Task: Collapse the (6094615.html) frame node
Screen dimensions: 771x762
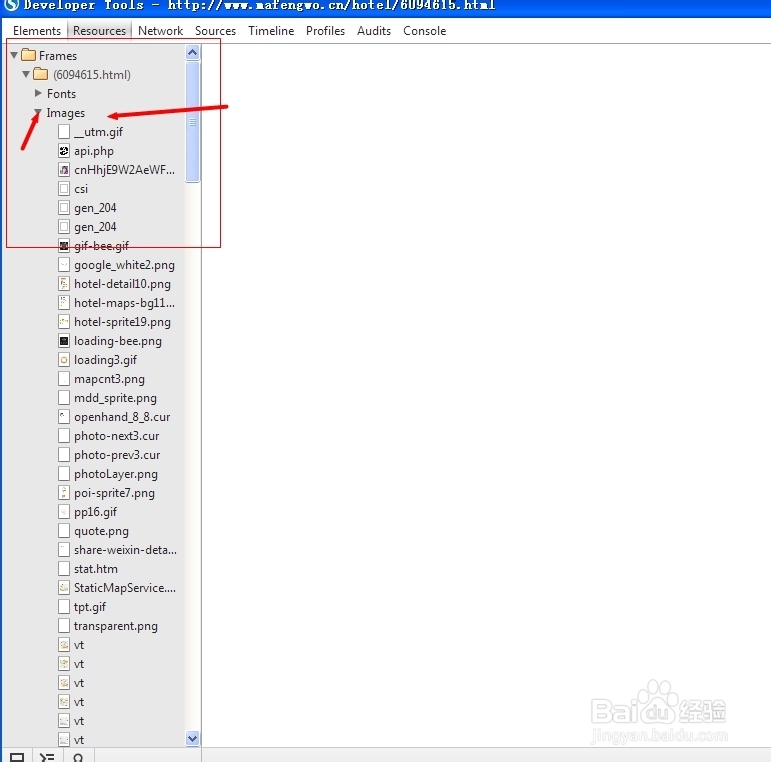Action: tap(26, 74)
